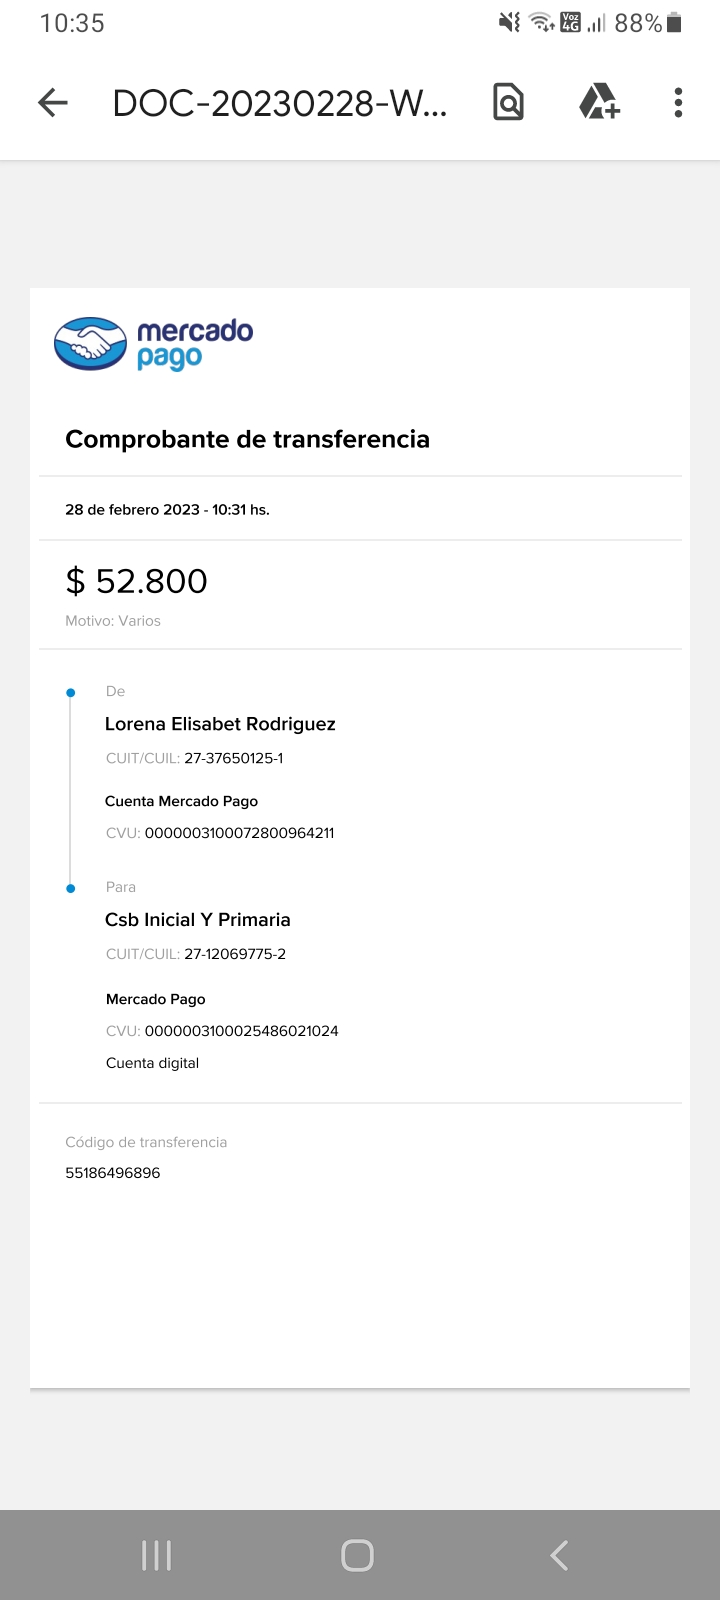The image size is (720, 1600).
Task: Tap the Wi-Fi status icon
Action: 541,23
